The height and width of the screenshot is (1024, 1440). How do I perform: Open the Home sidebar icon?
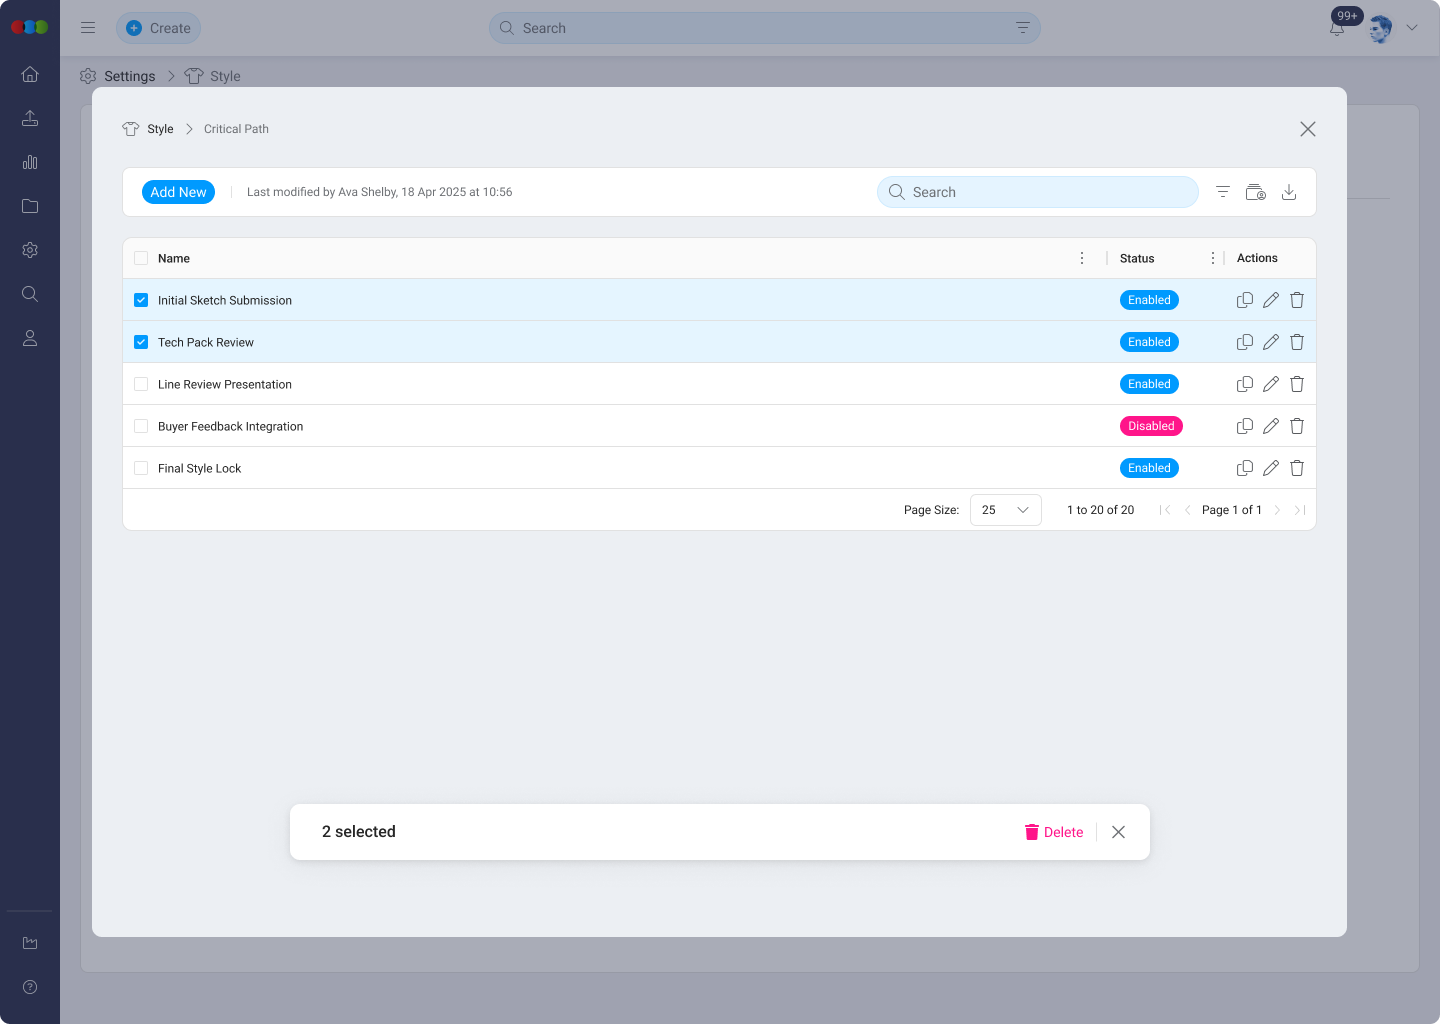click(30, 74)
